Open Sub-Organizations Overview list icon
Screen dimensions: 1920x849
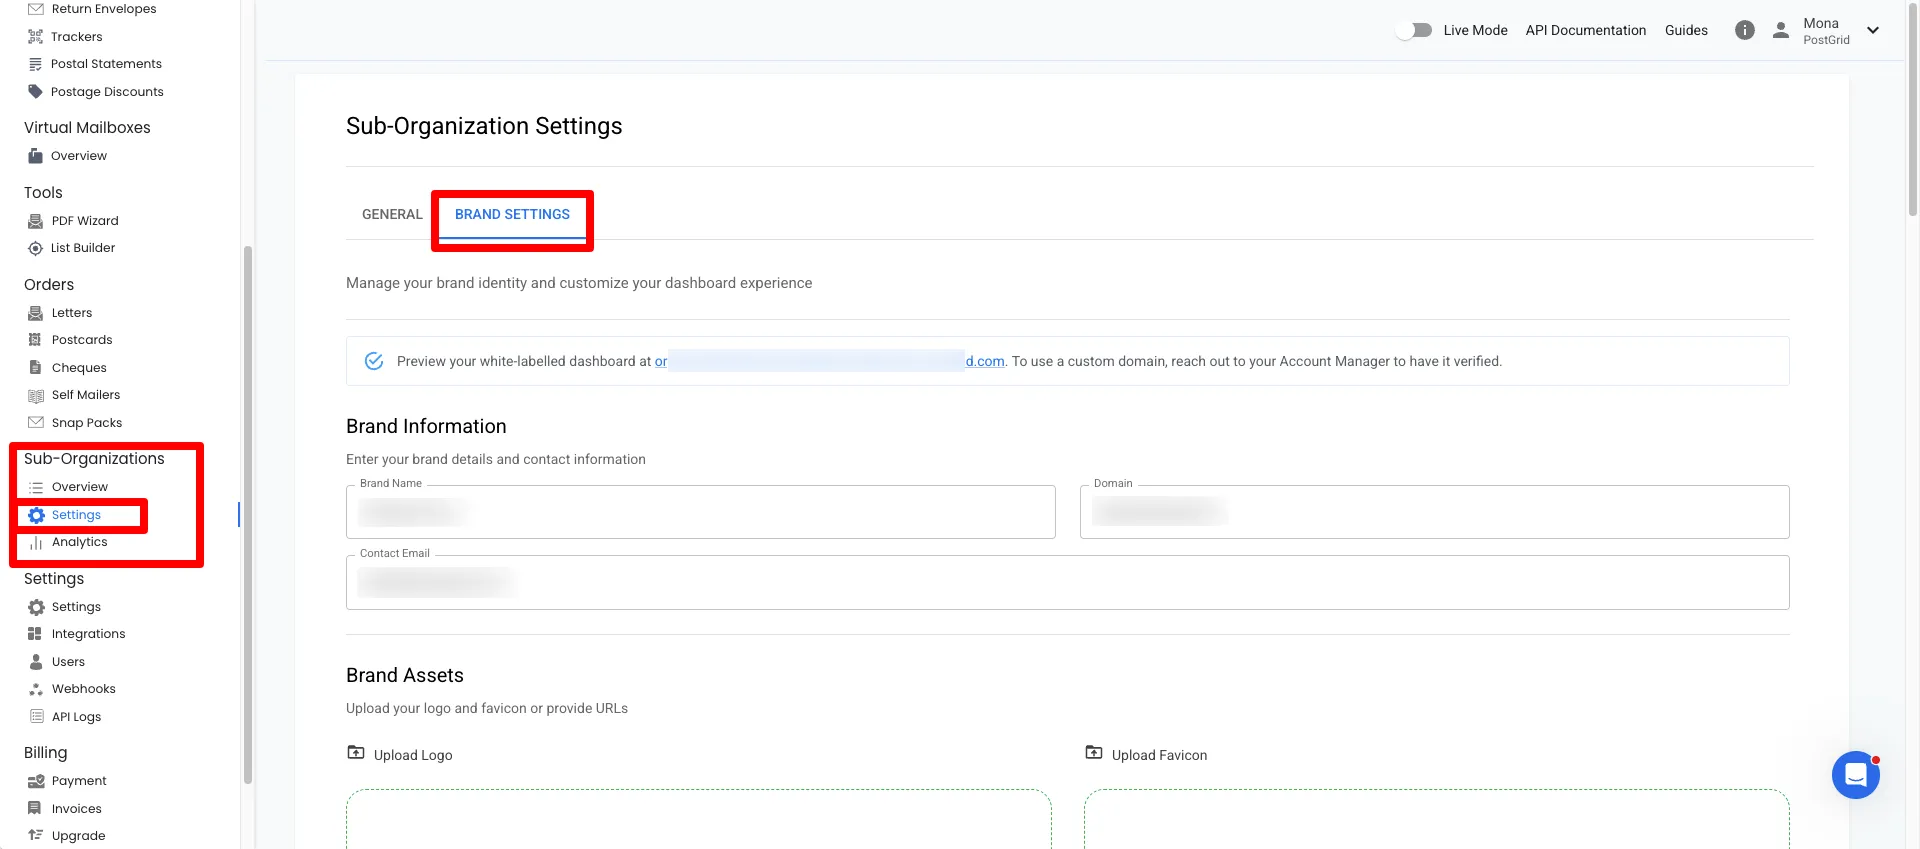pos(36,487)
